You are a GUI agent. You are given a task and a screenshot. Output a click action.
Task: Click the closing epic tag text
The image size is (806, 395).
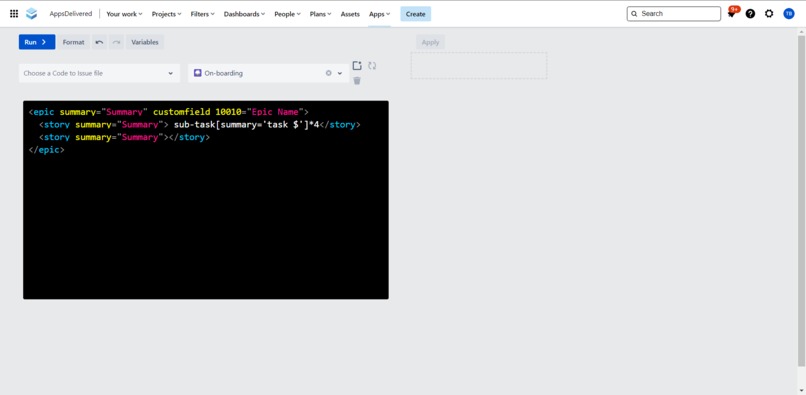coord(47,150)
